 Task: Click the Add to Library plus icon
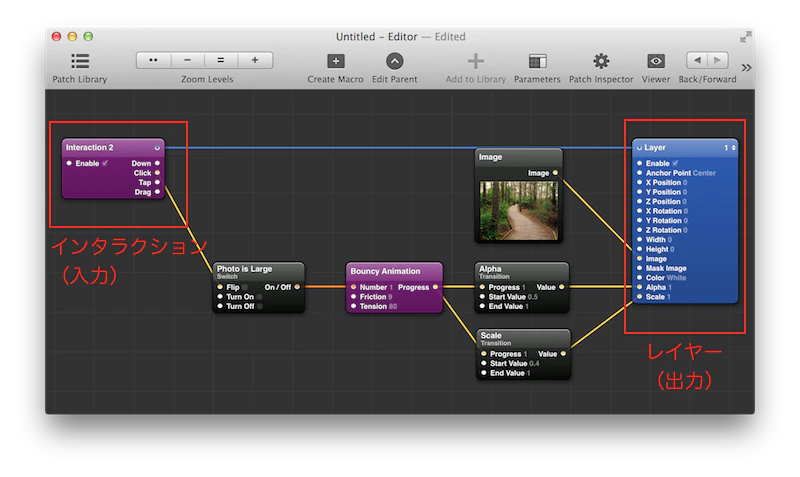[476, 61]
